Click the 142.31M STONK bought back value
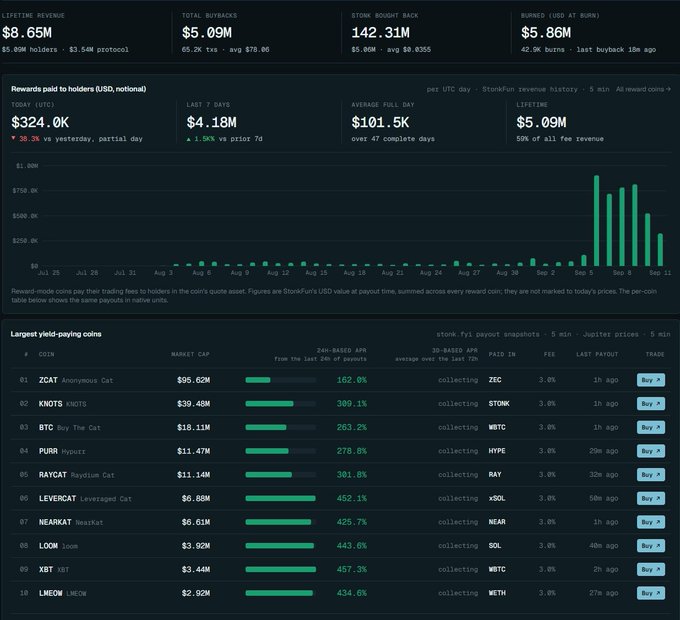This screenshot has height=620, width=680. pos(380,33)
